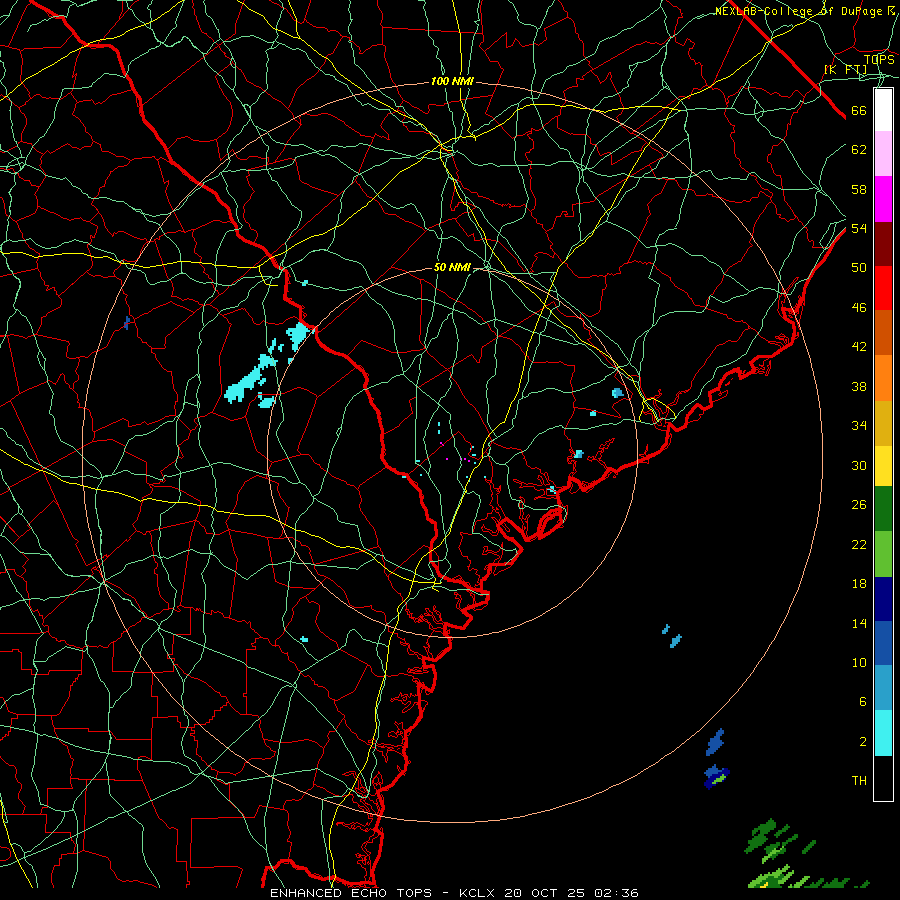
Task: Click the large elongated cyan echo cluster inland
Action: point(251,377)
